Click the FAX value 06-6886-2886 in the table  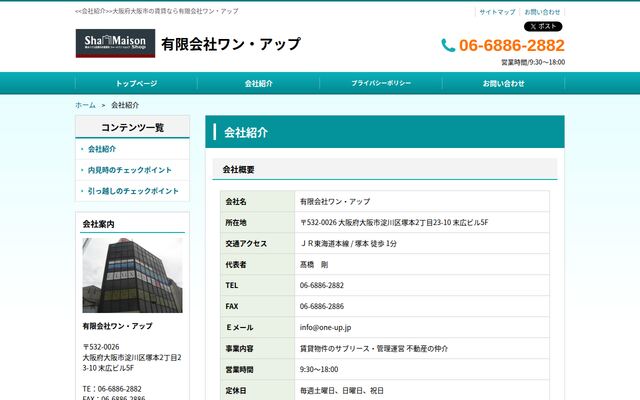point(322,306)
